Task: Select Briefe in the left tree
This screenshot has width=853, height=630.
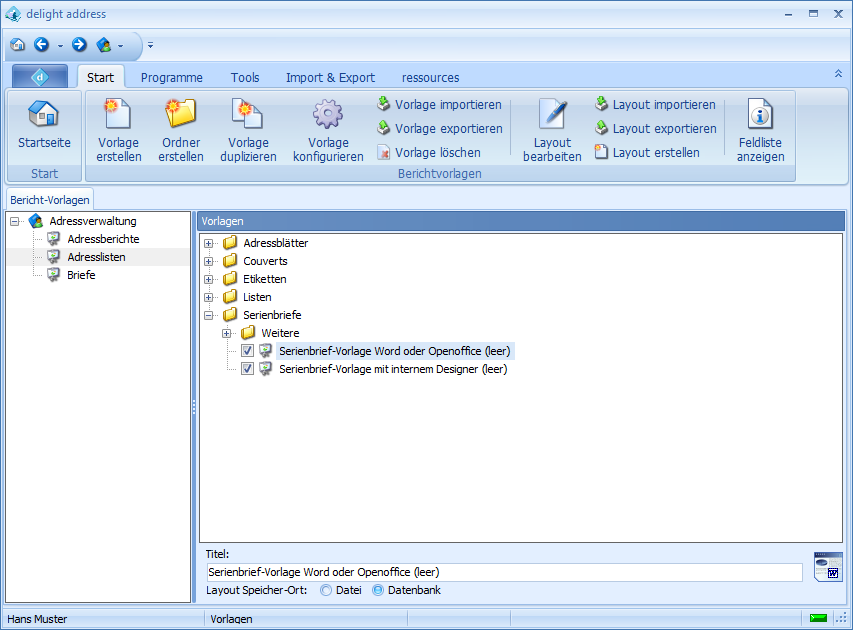Action: [x=81, y=275]
